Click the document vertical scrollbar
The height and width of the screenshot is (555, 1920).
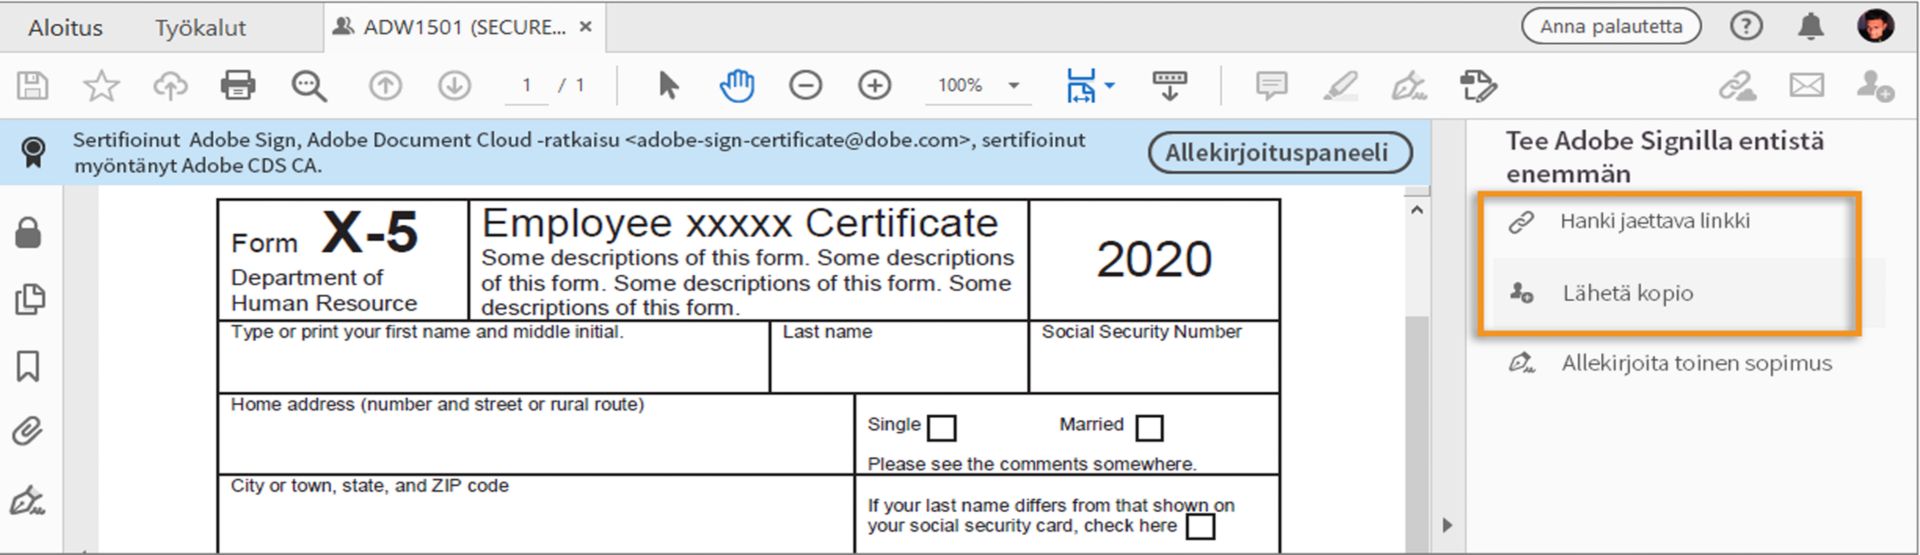coord(1416,400)
